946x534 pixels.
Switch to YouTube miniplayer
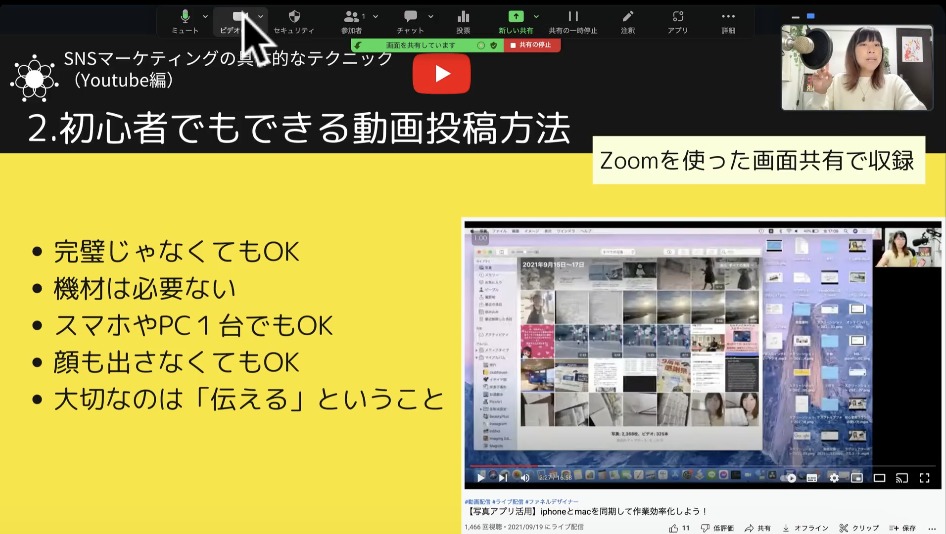pyautogui.click(x=857, y=478)
